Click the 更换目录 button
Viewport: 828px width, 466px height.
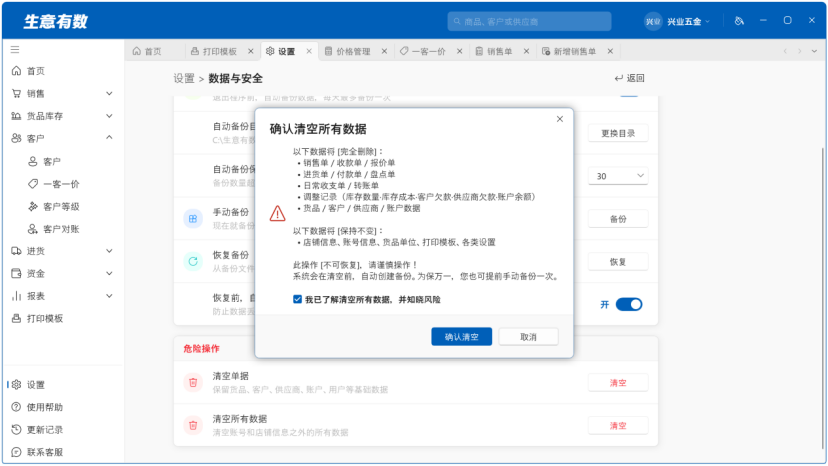click(x=618, y=133)
